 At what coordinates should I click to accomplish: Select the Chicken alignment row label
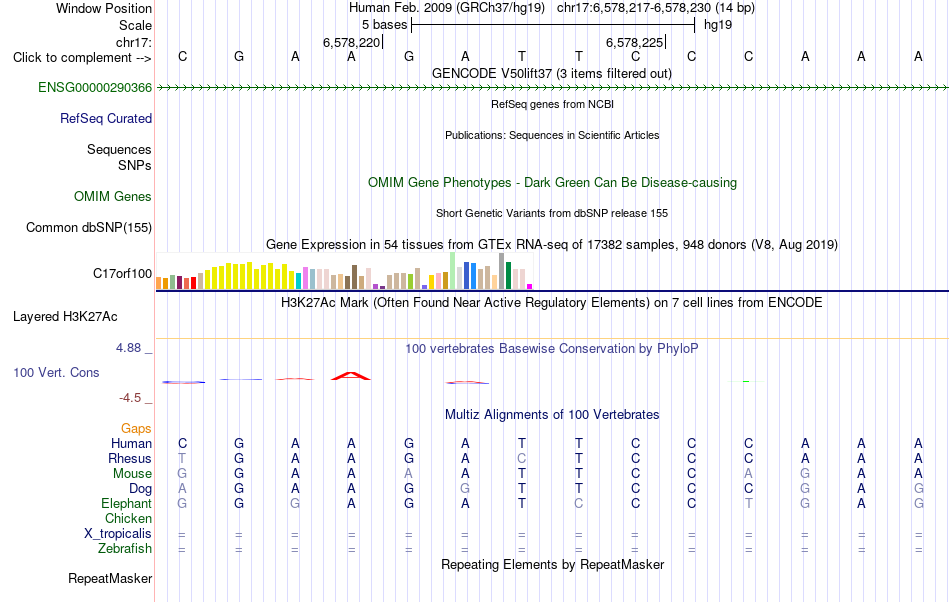[128, 518]
